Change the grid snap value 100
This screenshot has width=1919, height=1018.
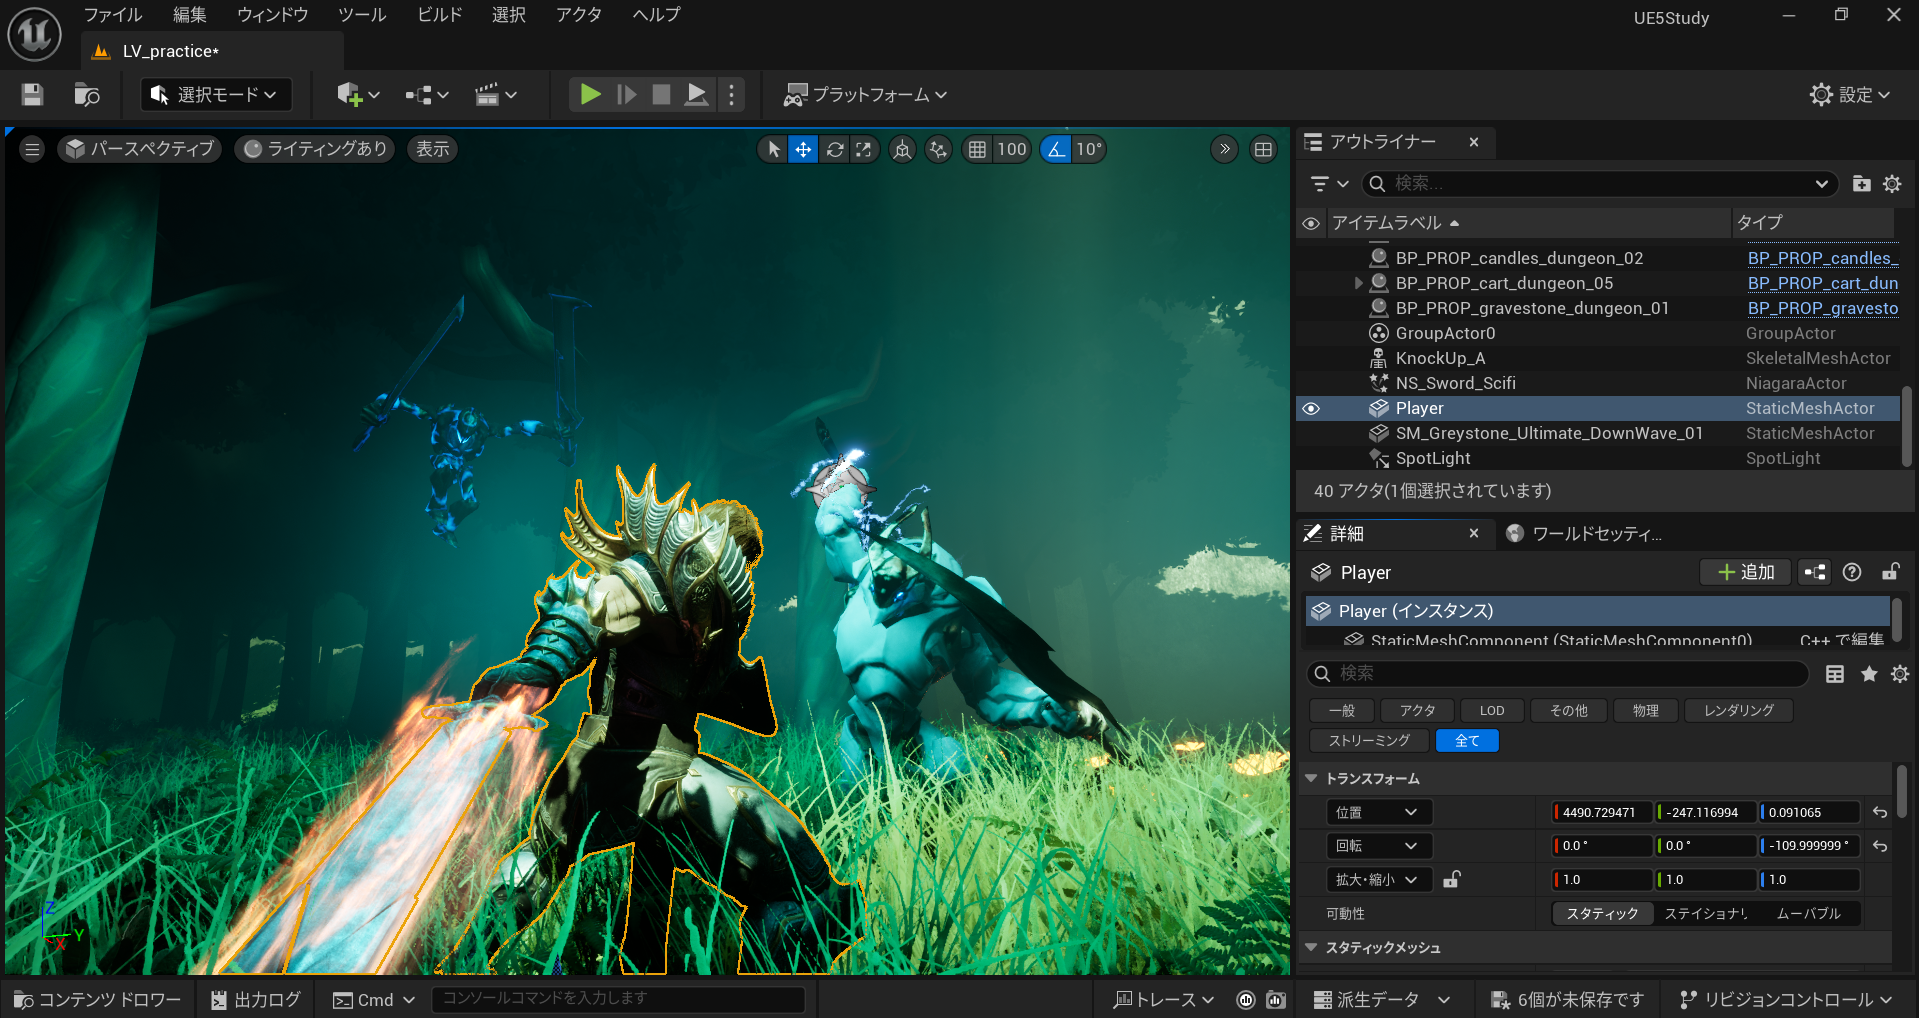click(1012, 149)
